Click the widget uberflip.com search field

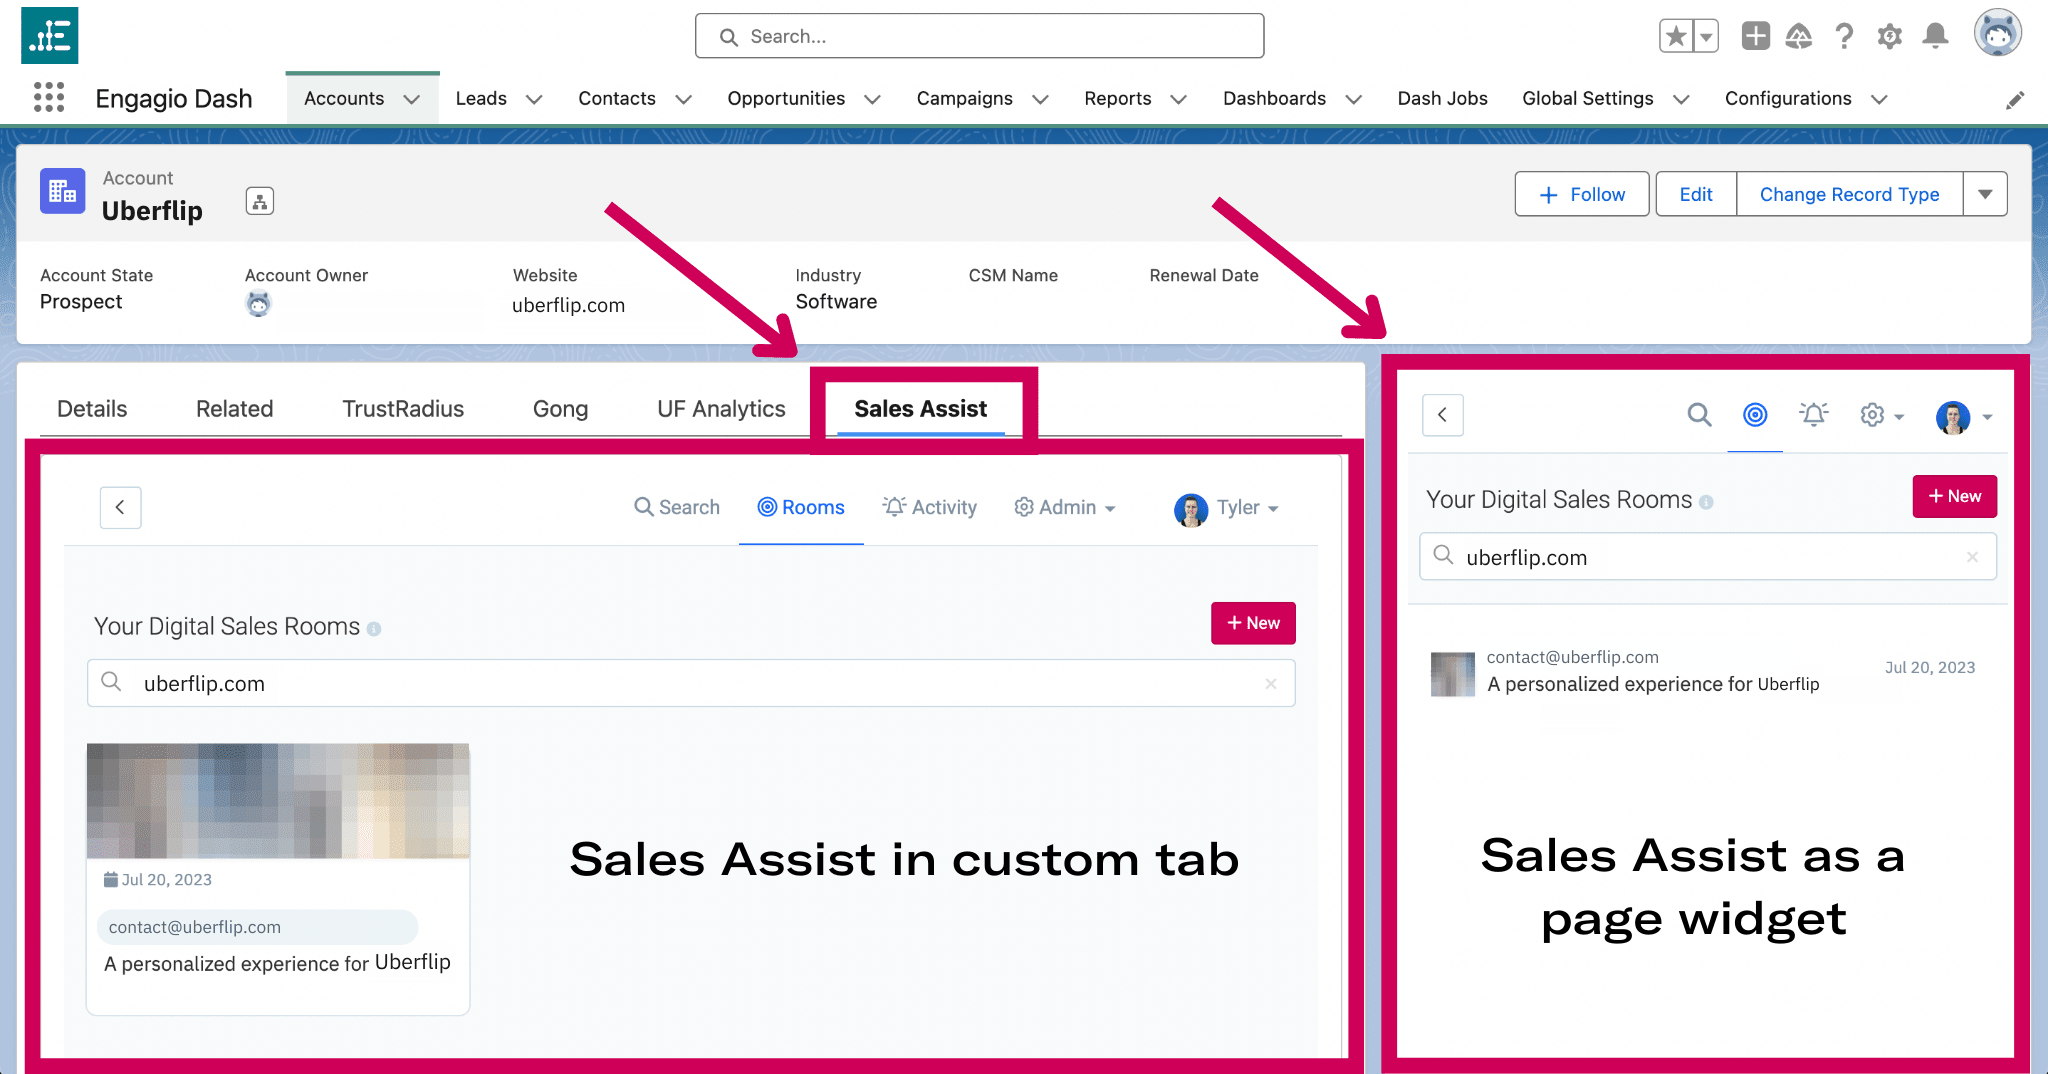click(1708, 556)
